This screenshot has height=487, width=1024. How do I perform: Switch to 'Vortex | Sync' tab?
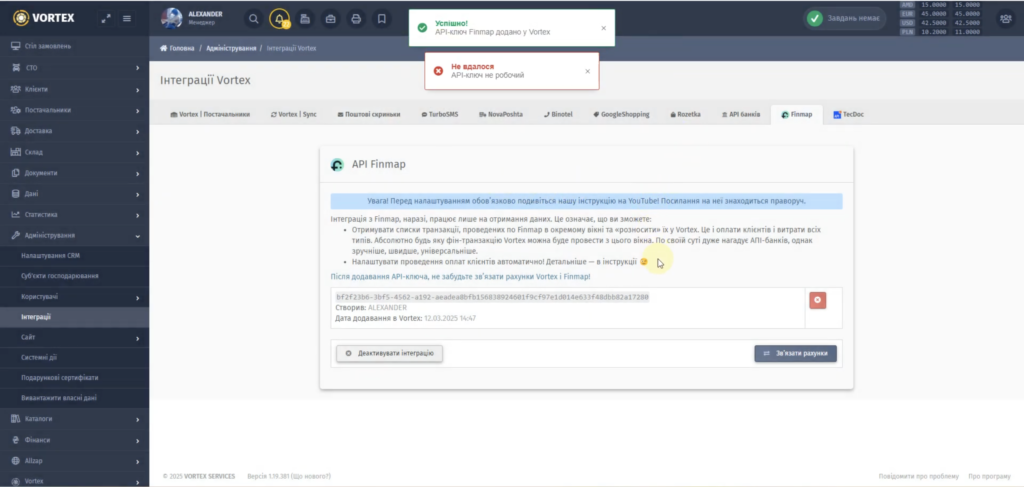pos(293,114)
